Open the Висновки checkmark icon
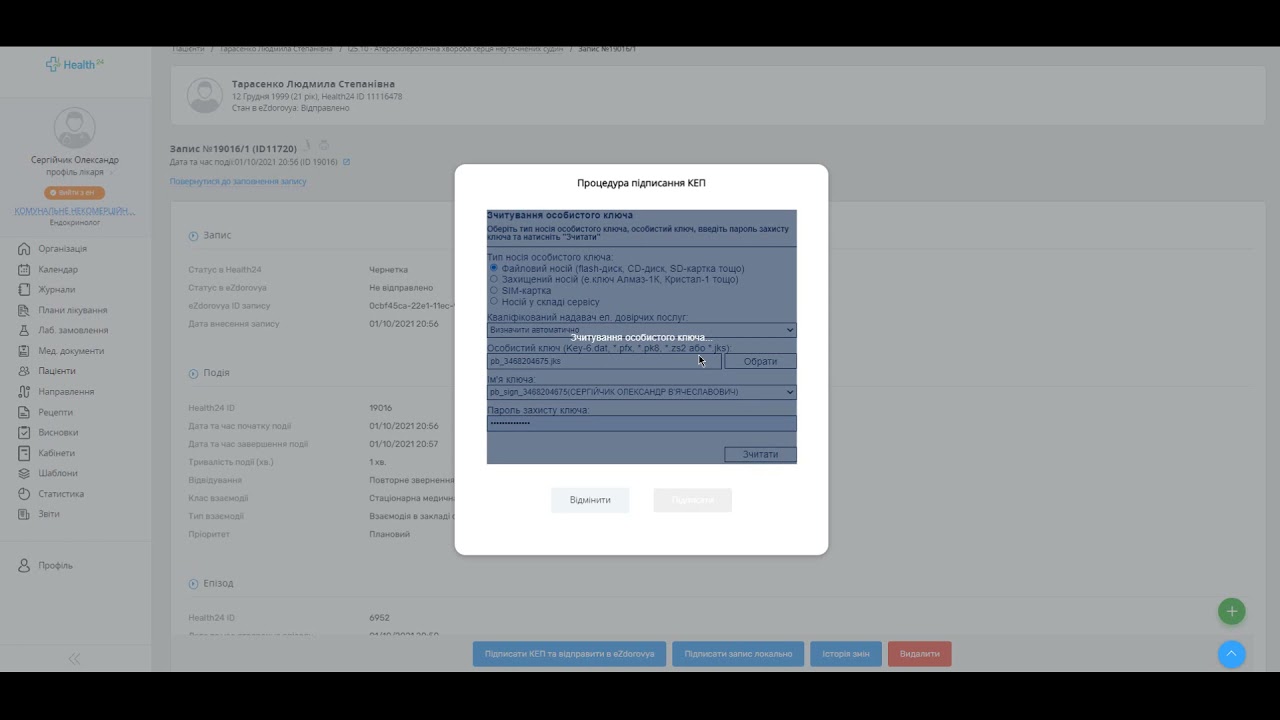Viewport: 1280px width, 720px height. [24, 433]
